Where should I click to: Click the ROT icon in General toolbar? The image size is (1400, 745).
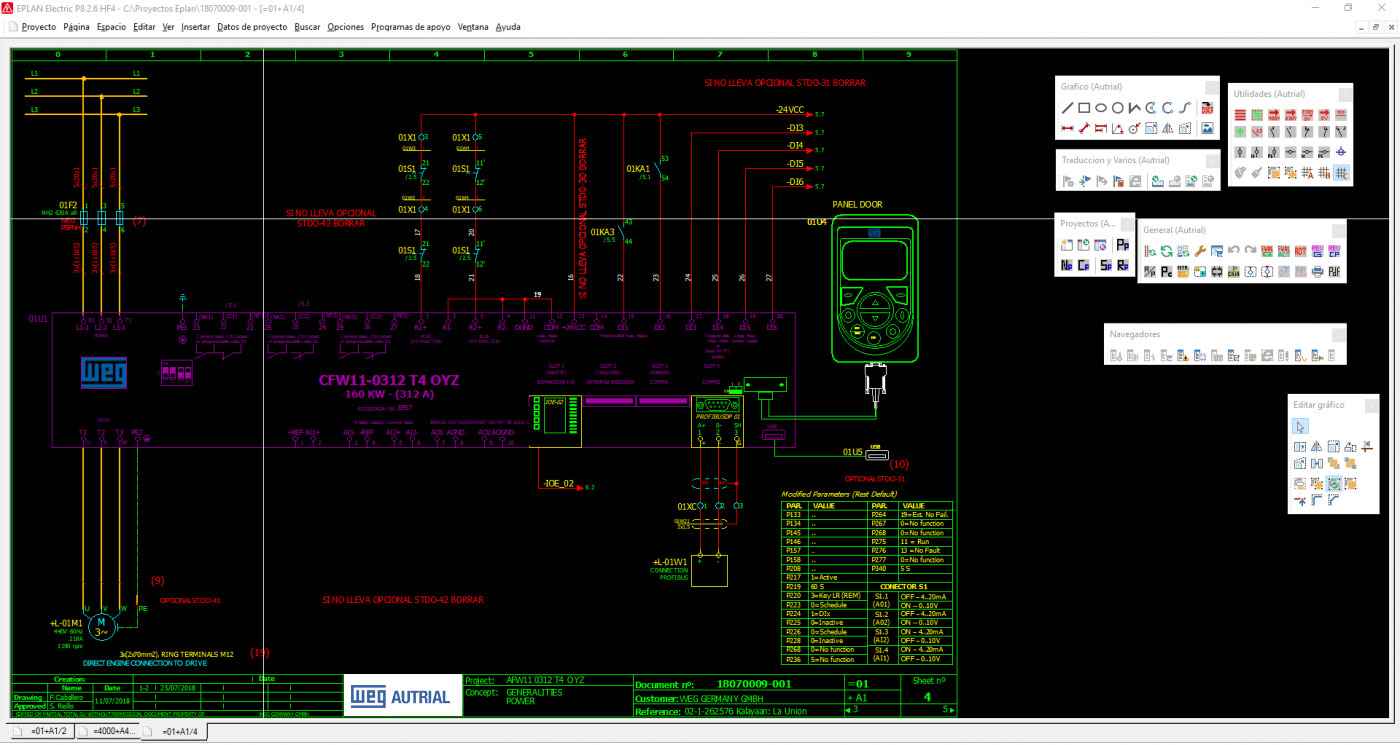(x=1301, y=251)
